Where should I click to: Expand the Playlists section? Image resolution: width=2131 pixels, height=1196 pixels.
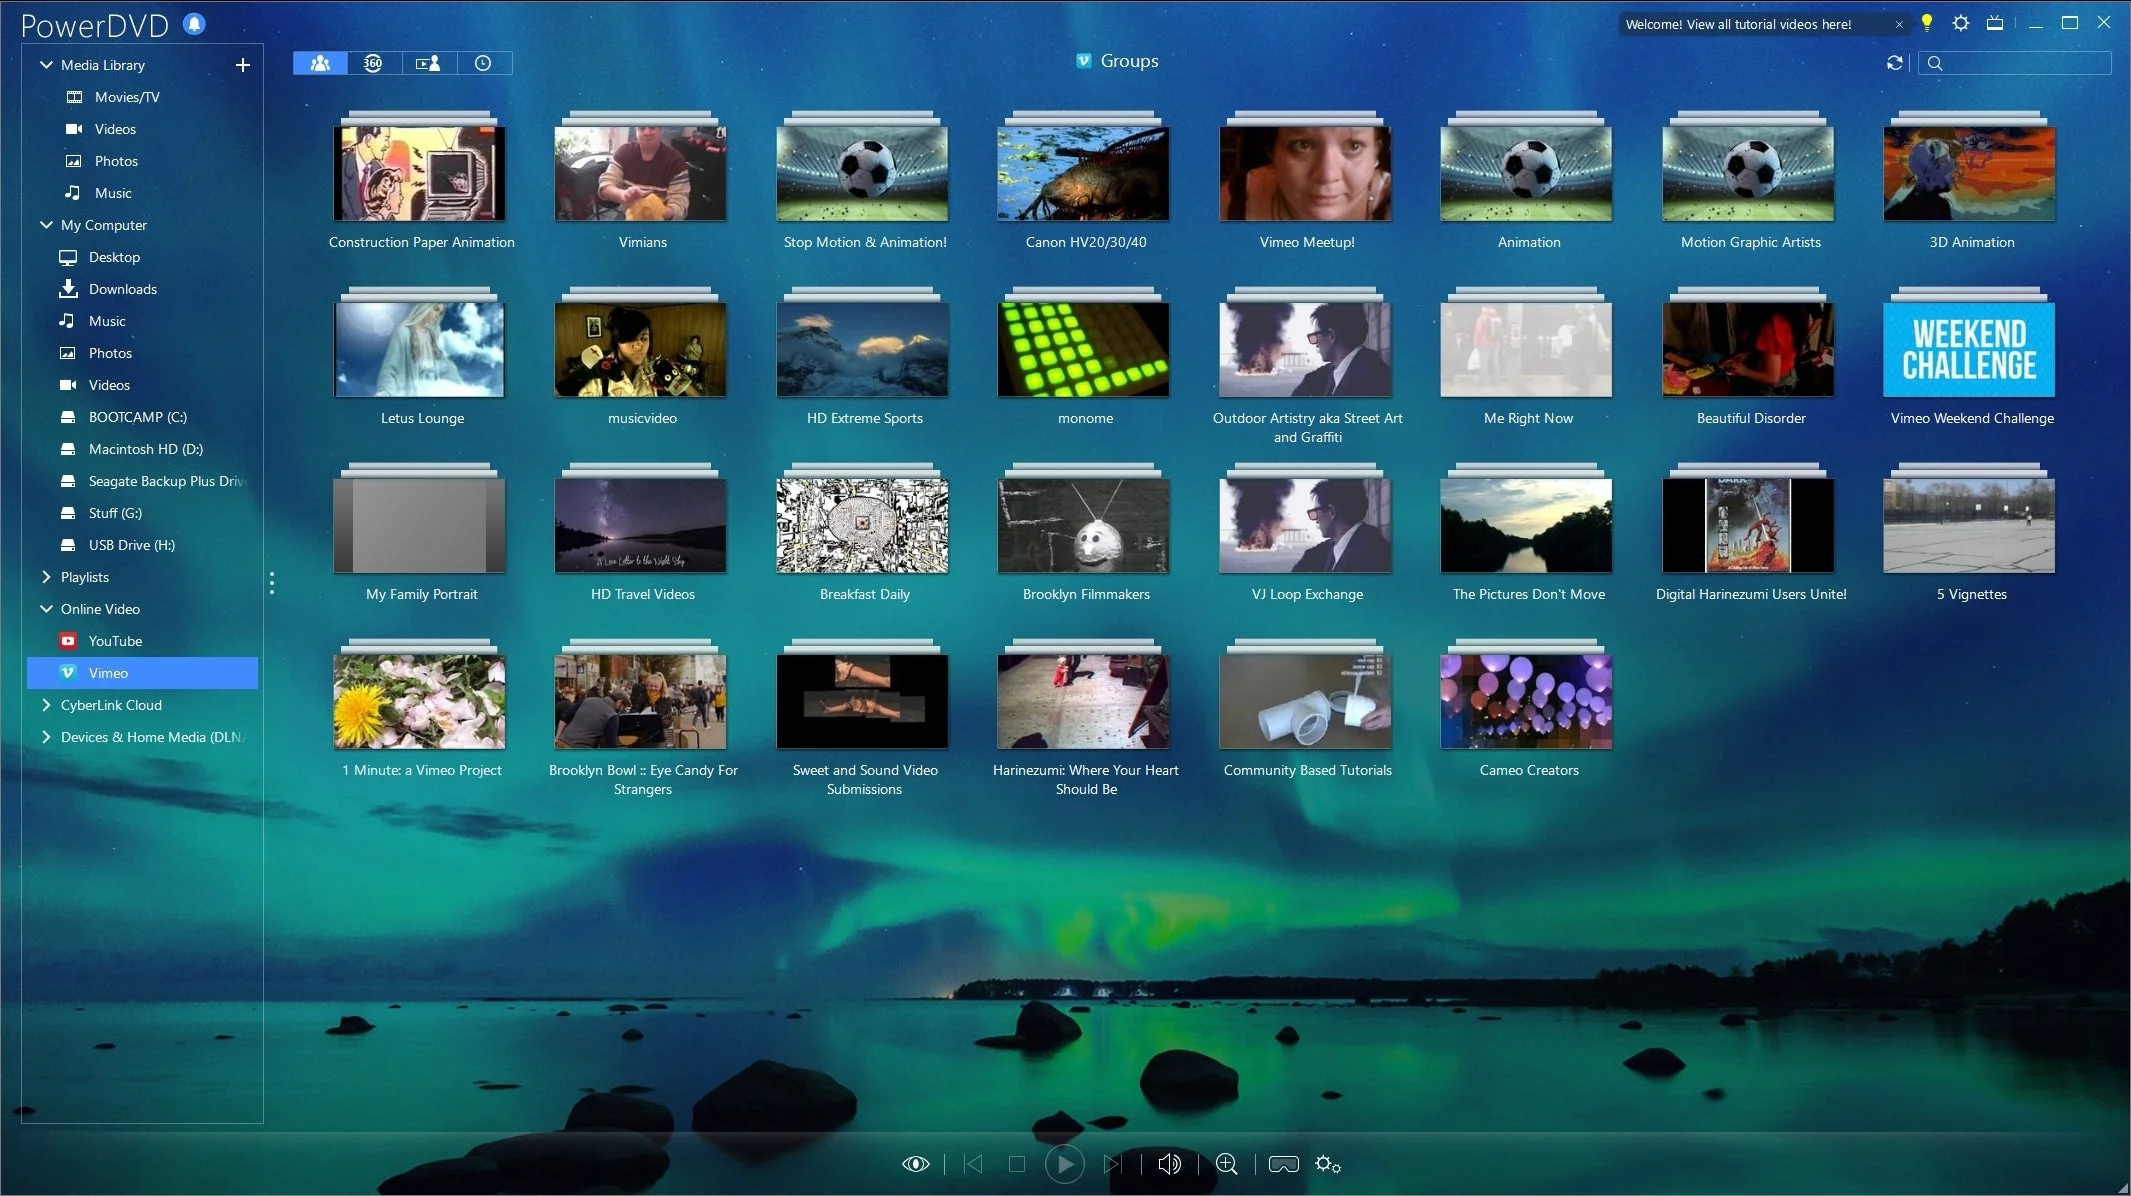coord(46,577)
